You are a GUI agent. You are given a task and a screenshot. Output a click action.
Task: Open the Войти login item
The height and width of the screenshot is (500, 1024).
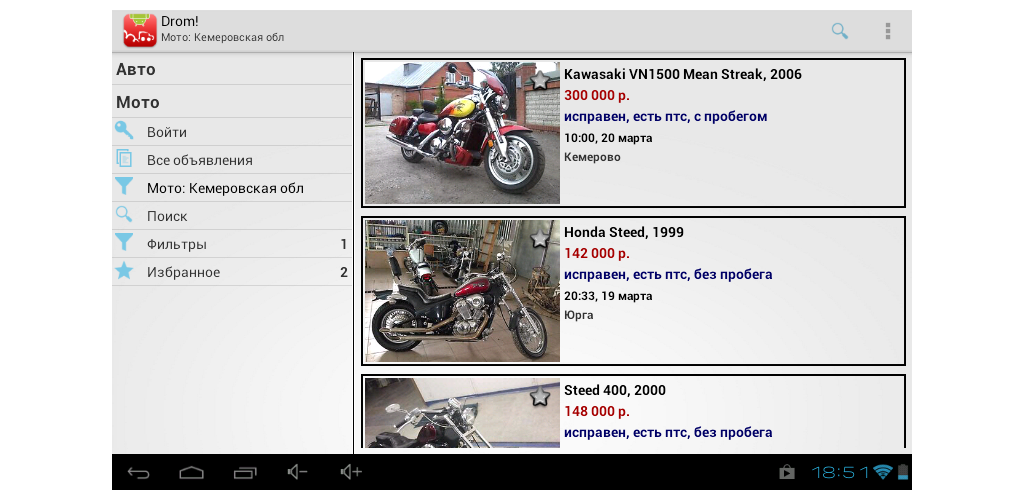(232, 132)
